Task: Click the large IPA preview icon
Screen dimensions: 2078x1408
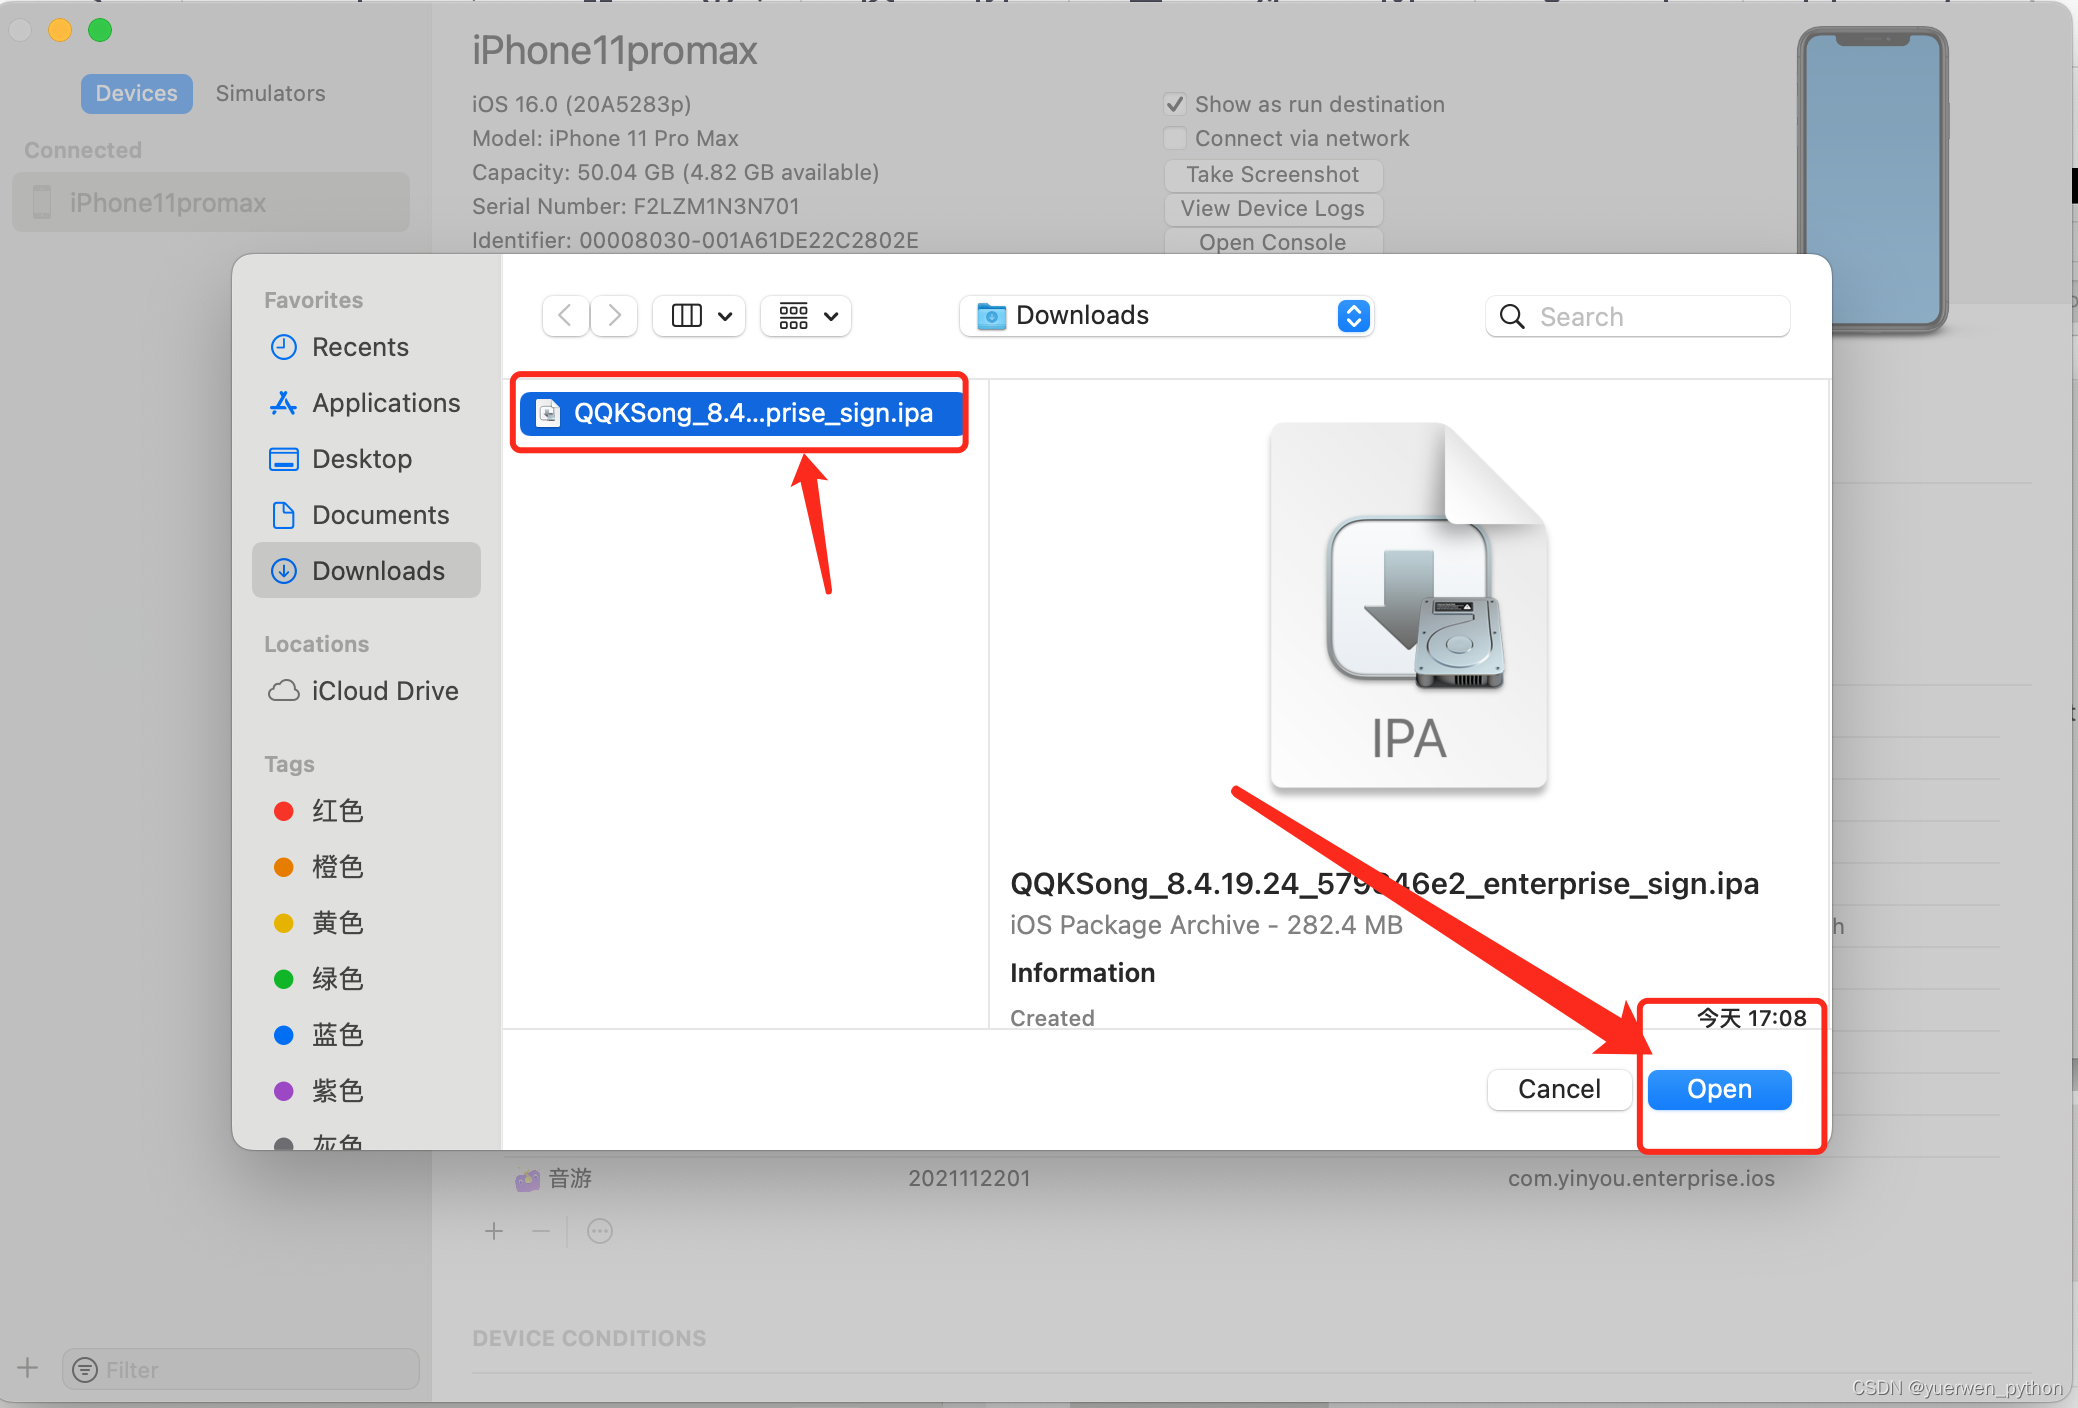Action: click(1408, 606)
